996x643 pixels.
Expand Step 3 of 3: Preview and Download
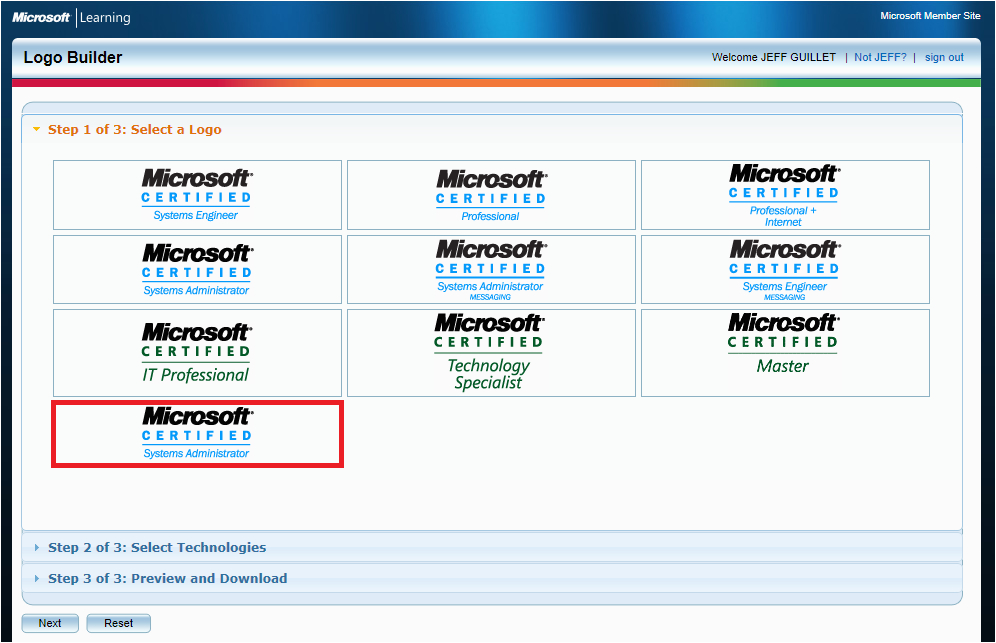point(167,579)
